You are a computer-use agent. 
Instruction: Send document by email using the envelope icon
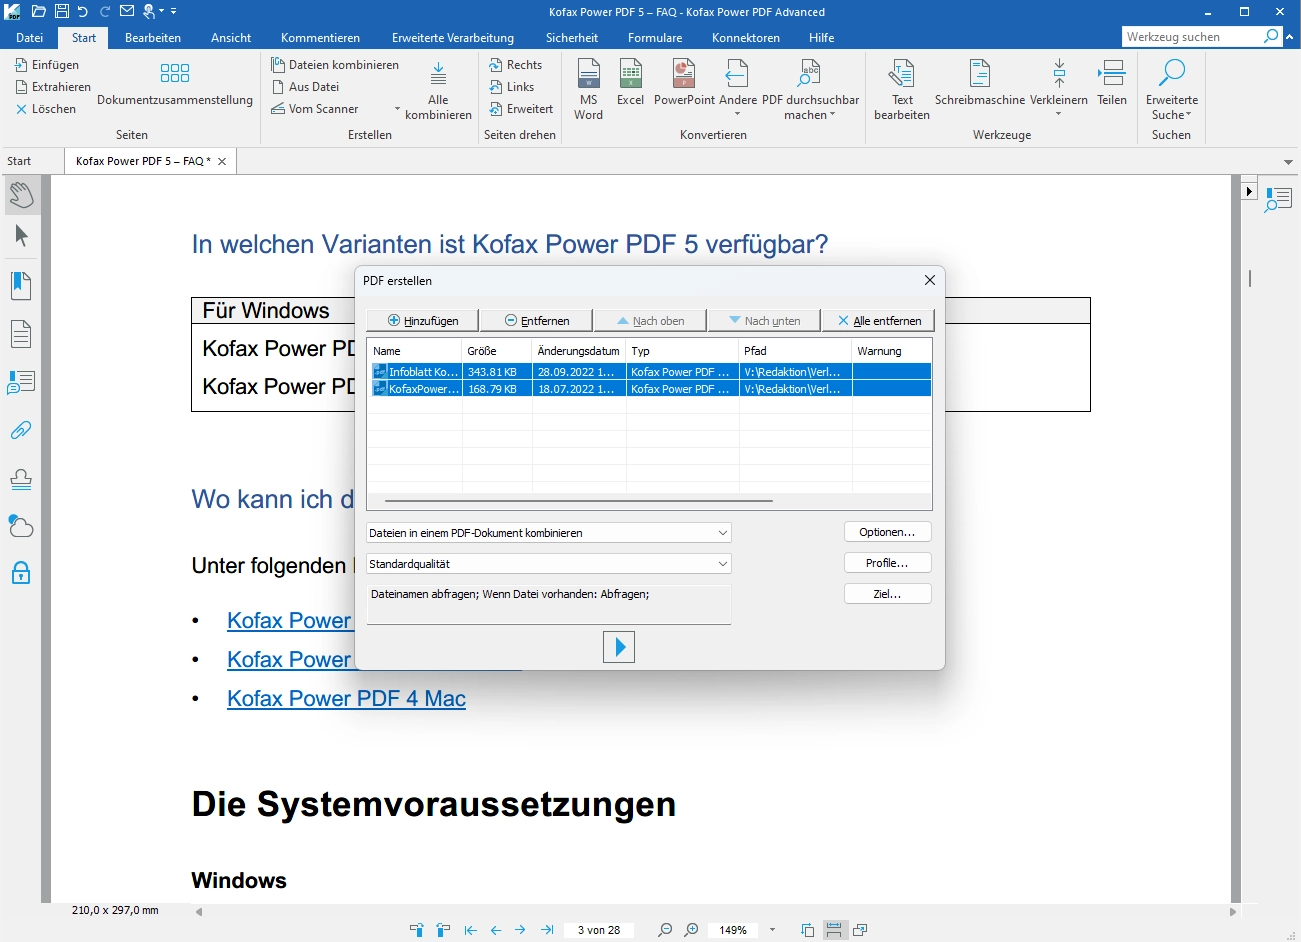pos(127,11)
